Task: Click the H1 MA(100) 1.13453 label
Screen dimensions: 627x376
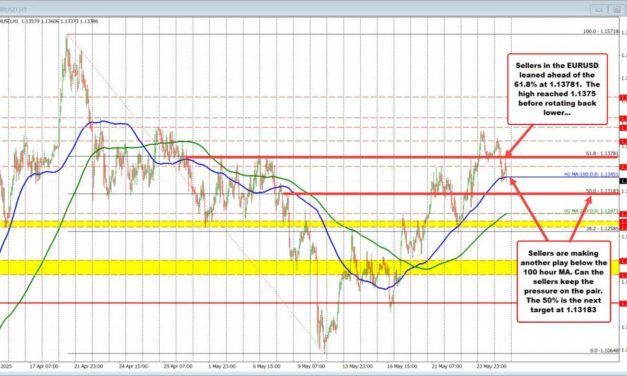Action: pyautogui.click(x=591, y=174)
